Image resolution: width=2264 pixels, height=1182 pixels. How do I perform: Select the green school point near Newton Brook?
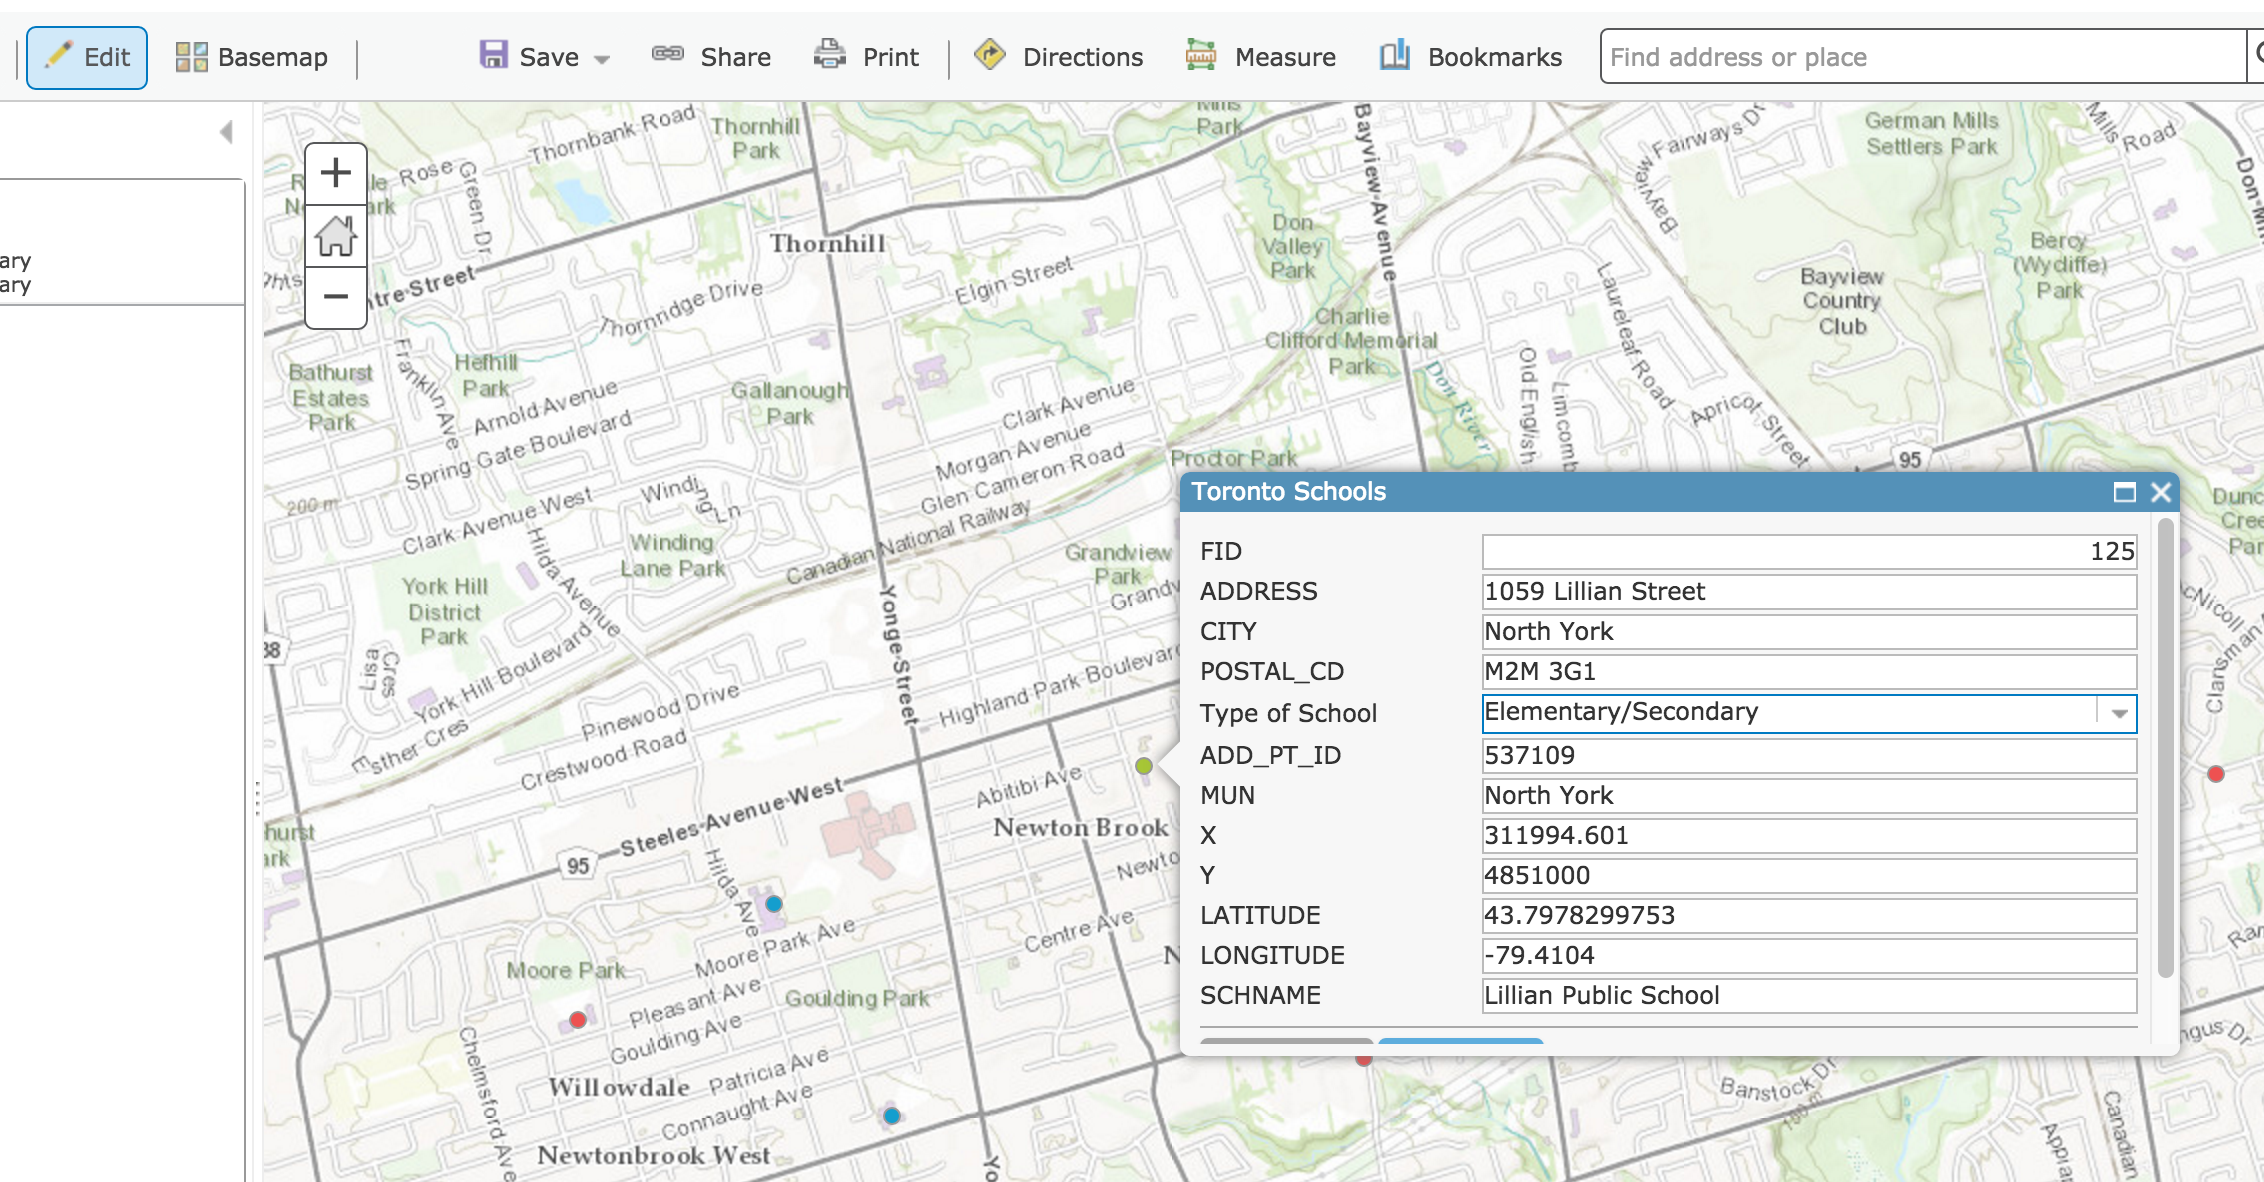coord(1144,766)
